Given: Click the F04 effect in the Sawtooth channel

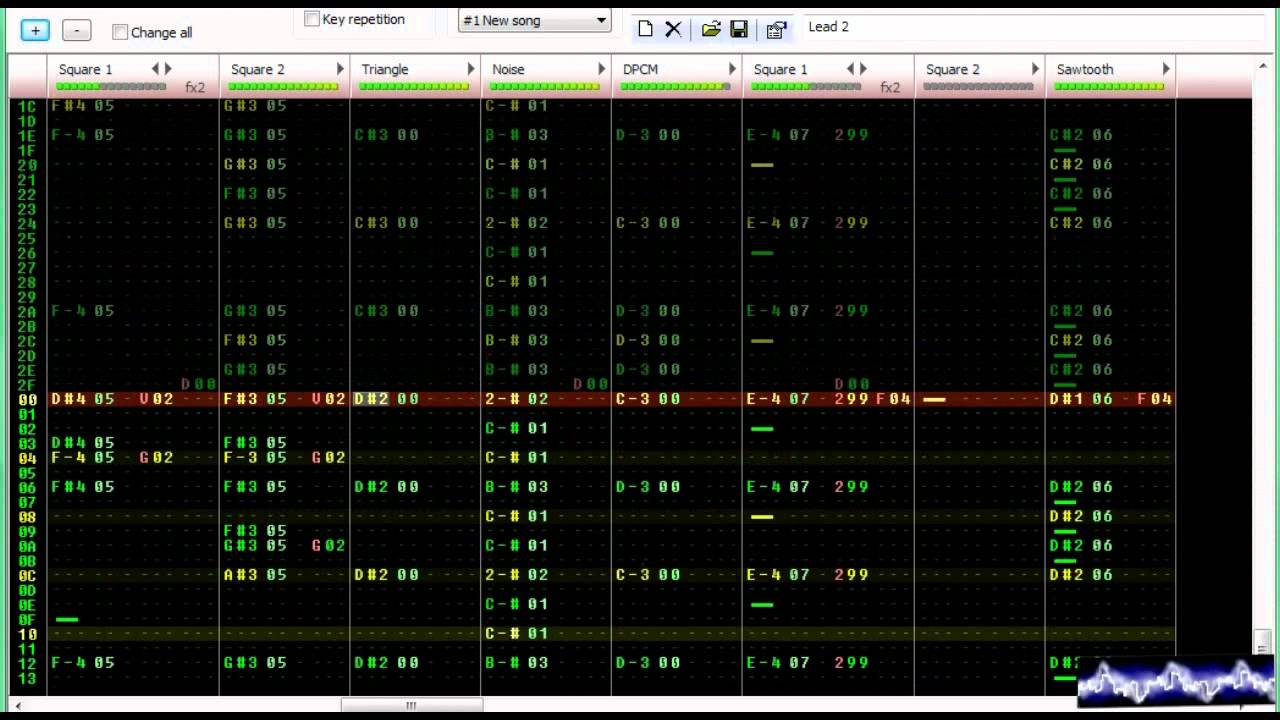Looking at the screenshot, I should click(x=1155, y=399).
